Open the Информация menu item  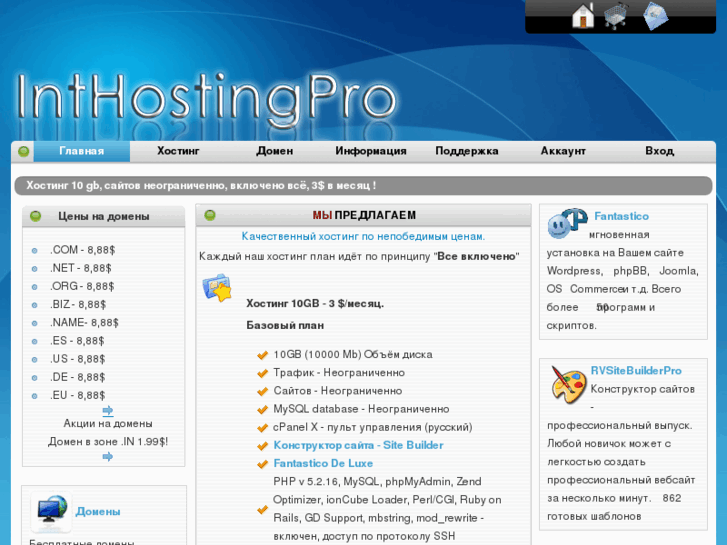371,151
